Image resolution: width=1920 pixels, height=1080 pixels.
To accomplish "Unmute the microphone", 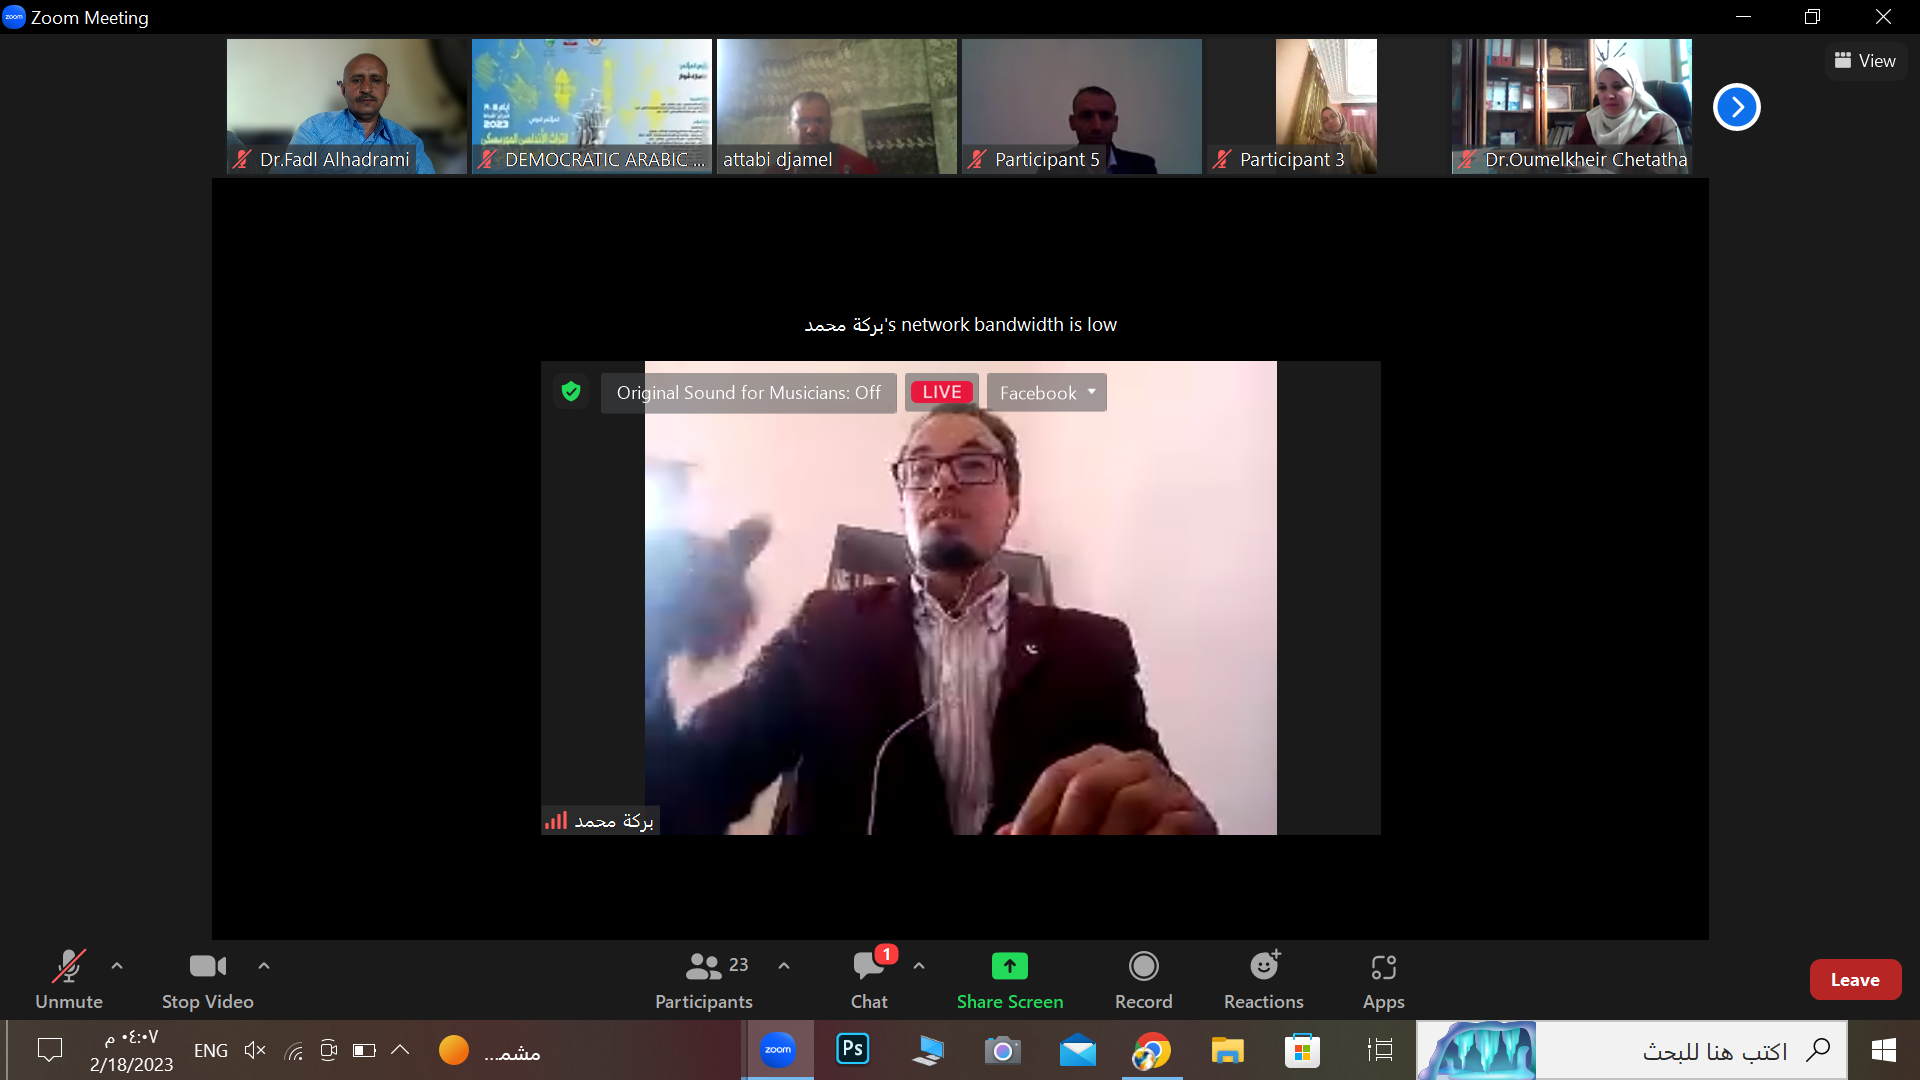I will point(68,967).
